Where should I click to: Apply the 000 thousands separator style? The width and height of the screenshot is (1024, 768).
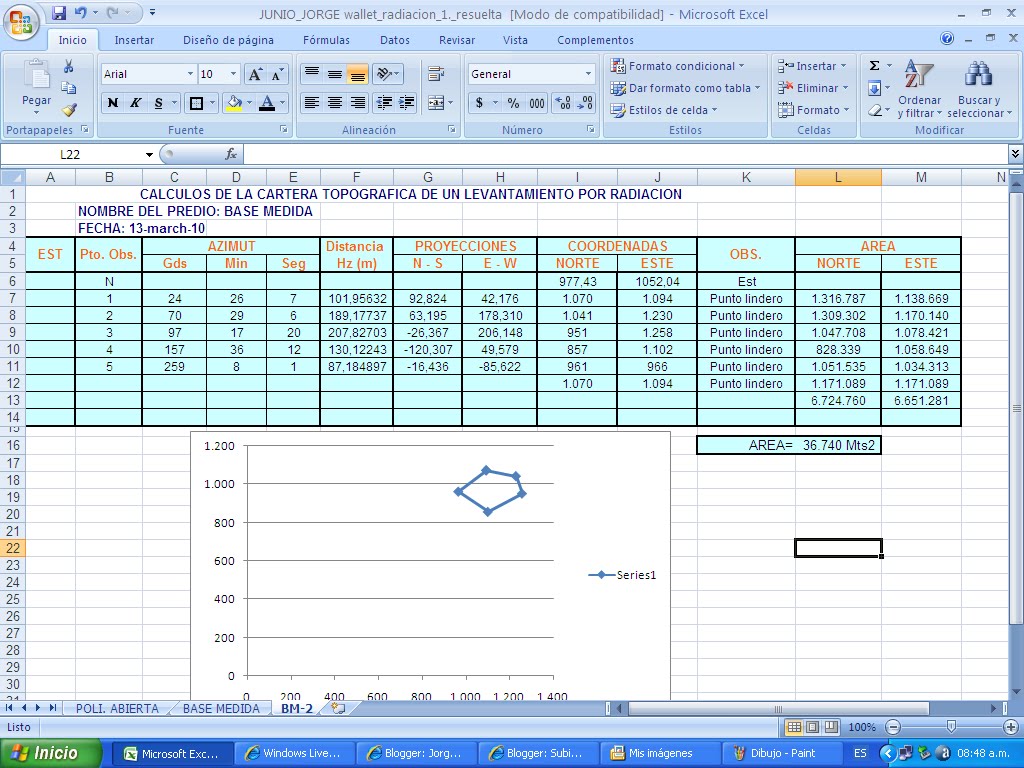tap(537, 103)
